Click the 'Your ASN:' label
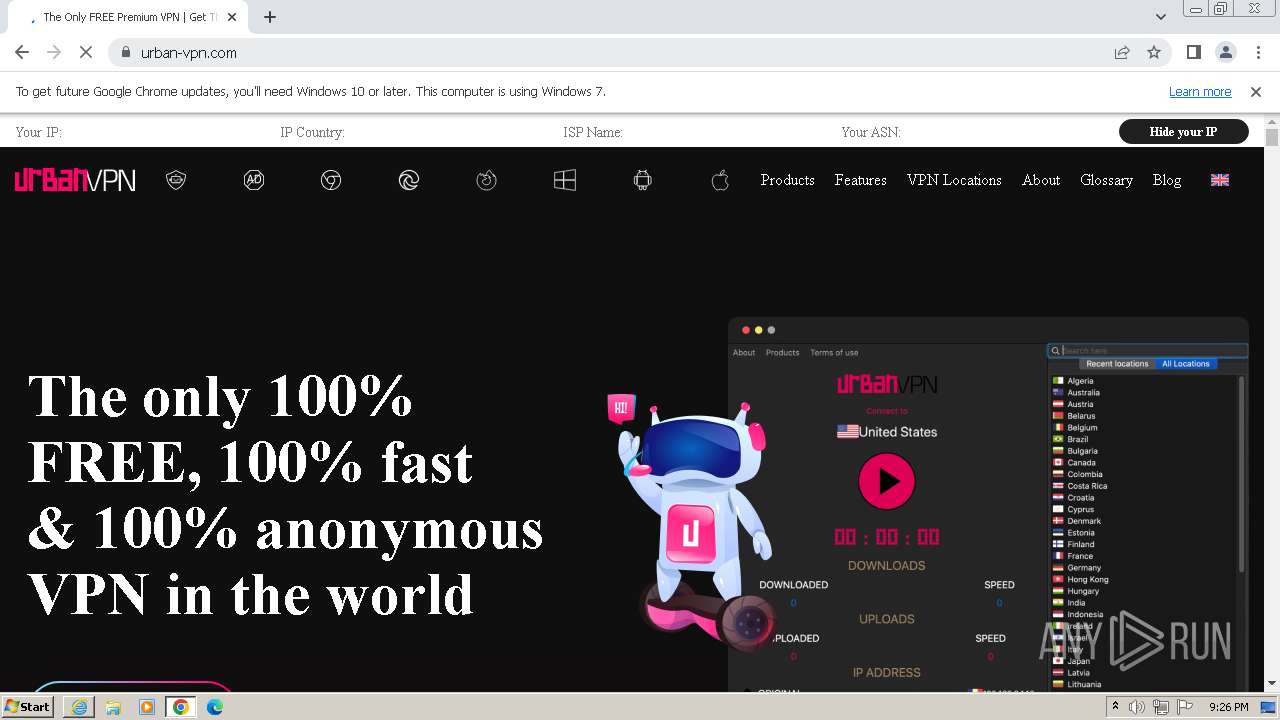This screenshot has width=1280, height=720. click(x=871, y=132)
